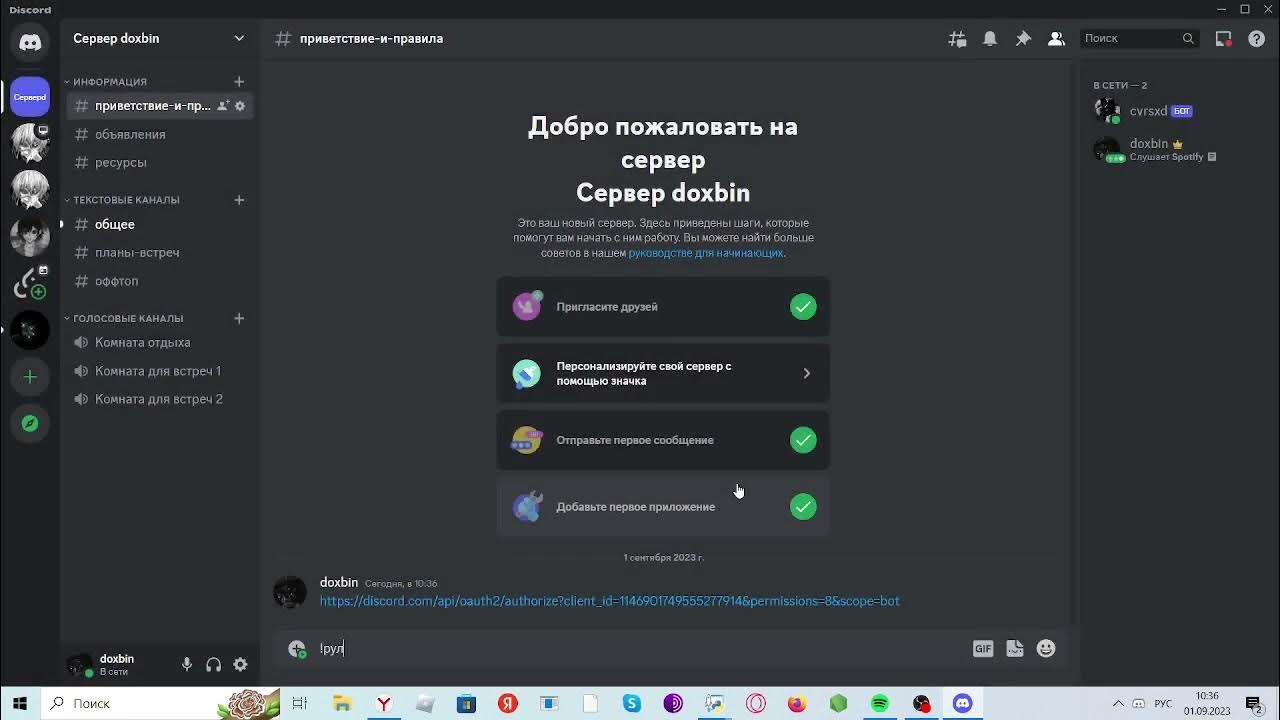The width and height of the screenshot is (1280, 720).
Task: Open the ресурсы channel
Action: point(160,162)
